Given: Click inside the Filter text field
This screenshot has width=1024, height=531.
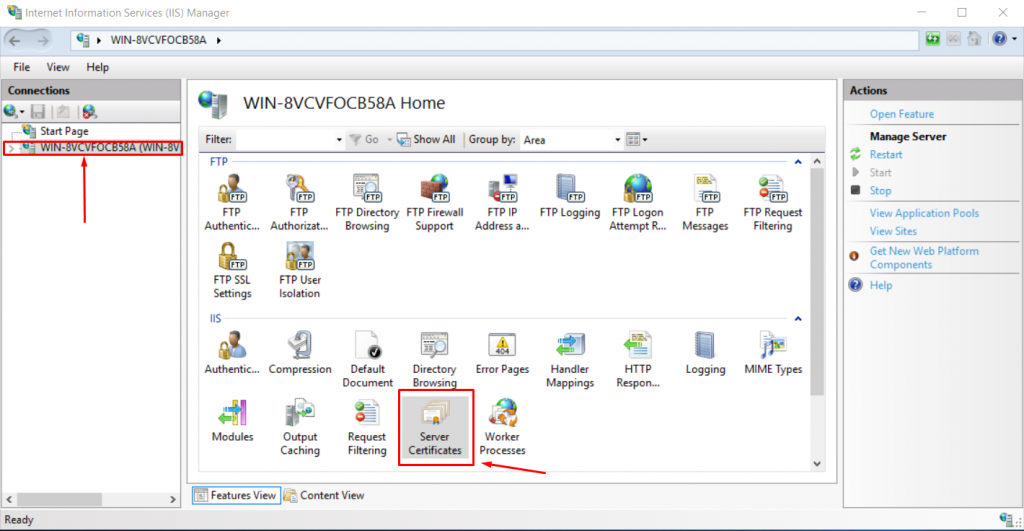Looking at the screenshot, I should coord(286,140).
